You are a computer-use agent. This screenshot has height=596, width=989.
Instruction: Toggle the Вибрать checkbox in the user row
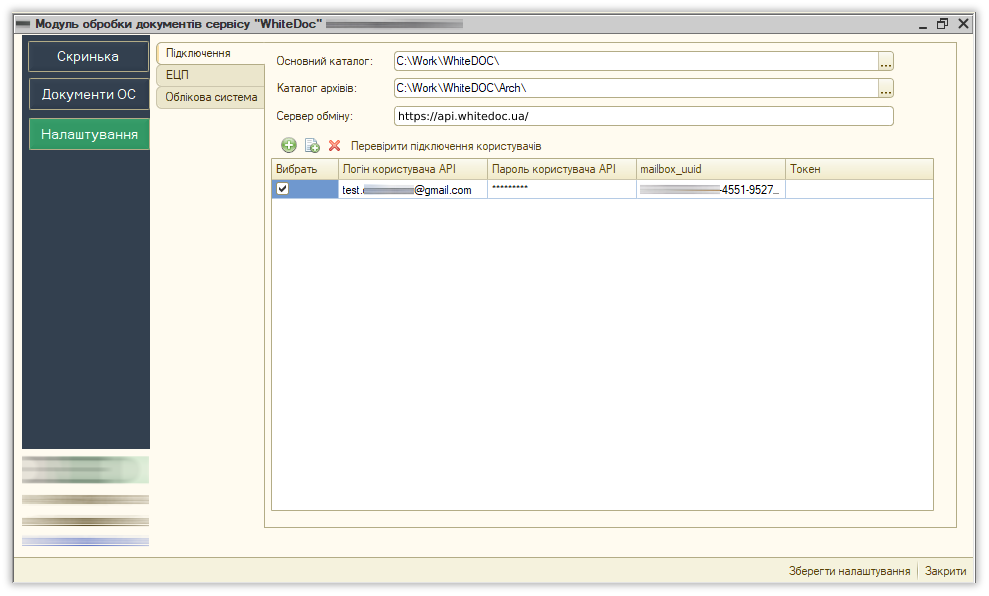(283, 189)
